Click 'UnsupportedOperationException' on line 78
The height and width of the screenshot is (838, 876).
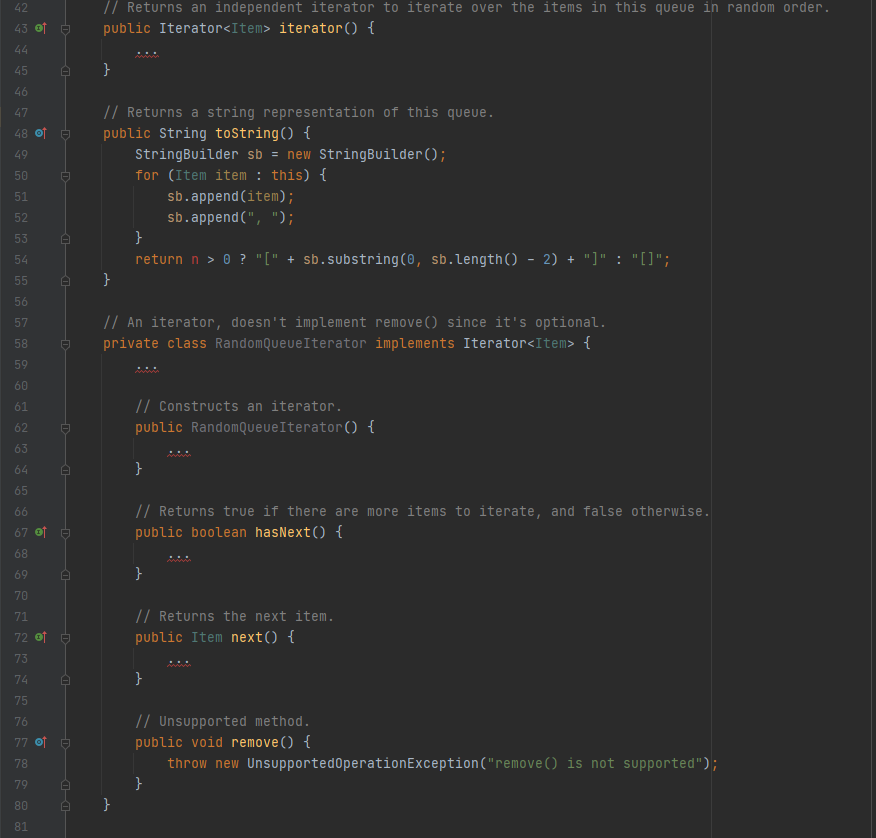tap(363, 764)
